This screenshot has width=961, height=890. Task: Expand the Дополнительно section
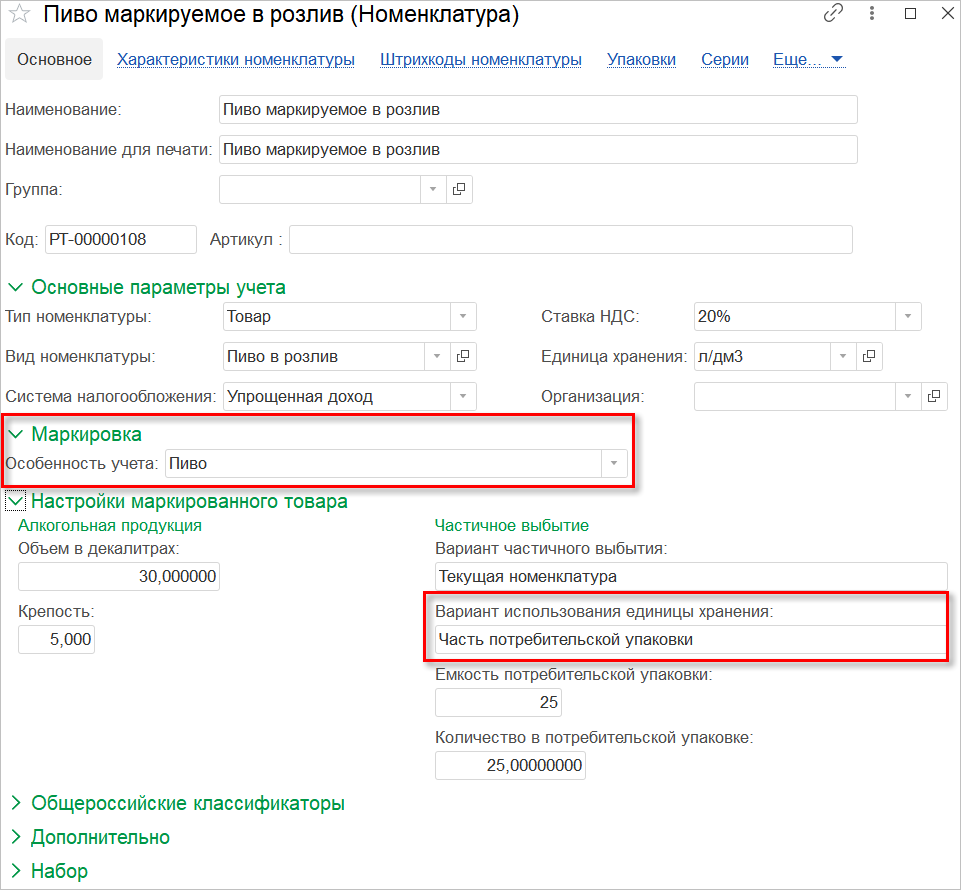click(x=17, y=837)
